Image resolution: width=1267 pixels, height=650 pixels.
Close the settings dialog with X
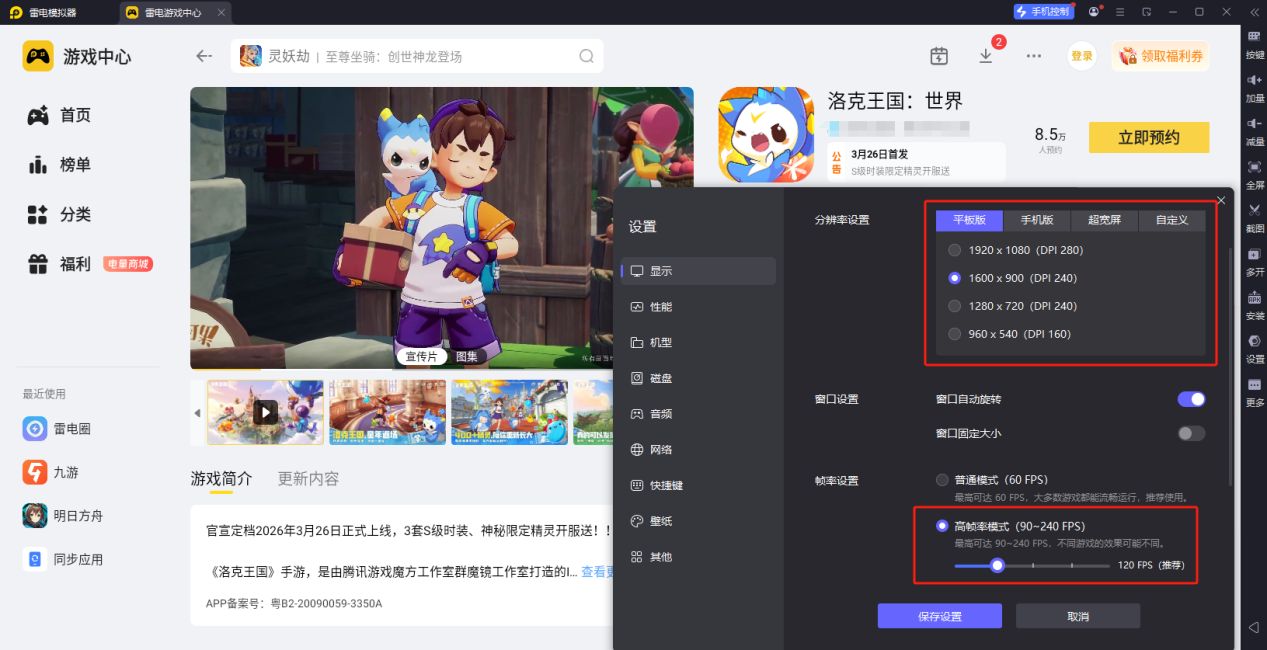click(x=1221, y=200)
